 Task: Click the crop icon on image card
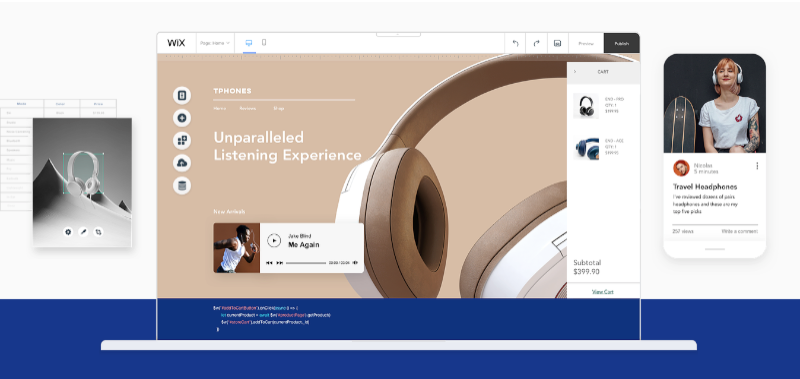(98, 232)
